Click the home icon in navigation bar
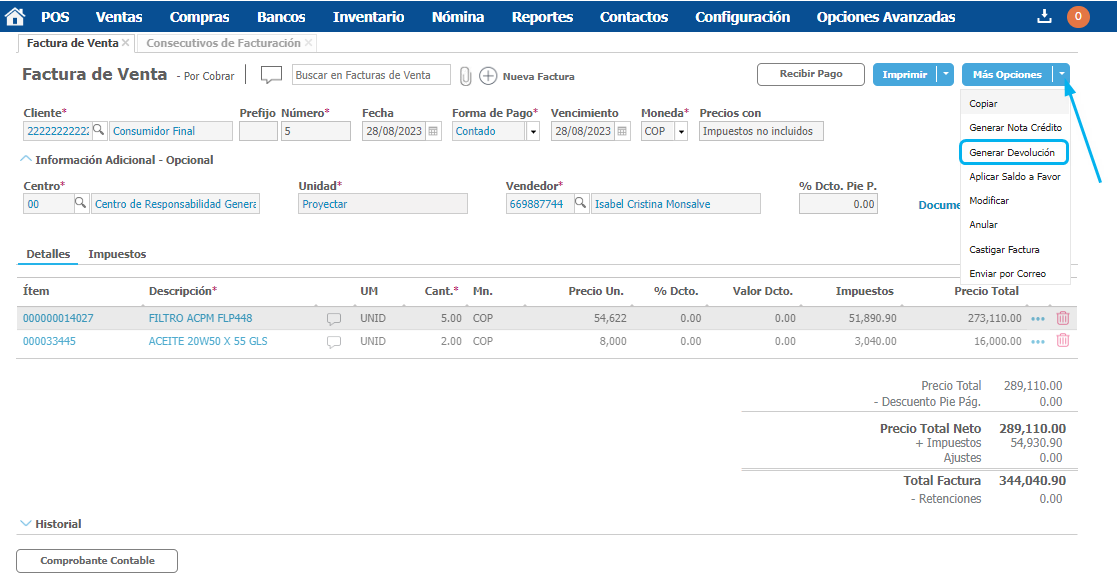Image resolution: width=1117 pixels, height=580 pixels. [15, 16]
